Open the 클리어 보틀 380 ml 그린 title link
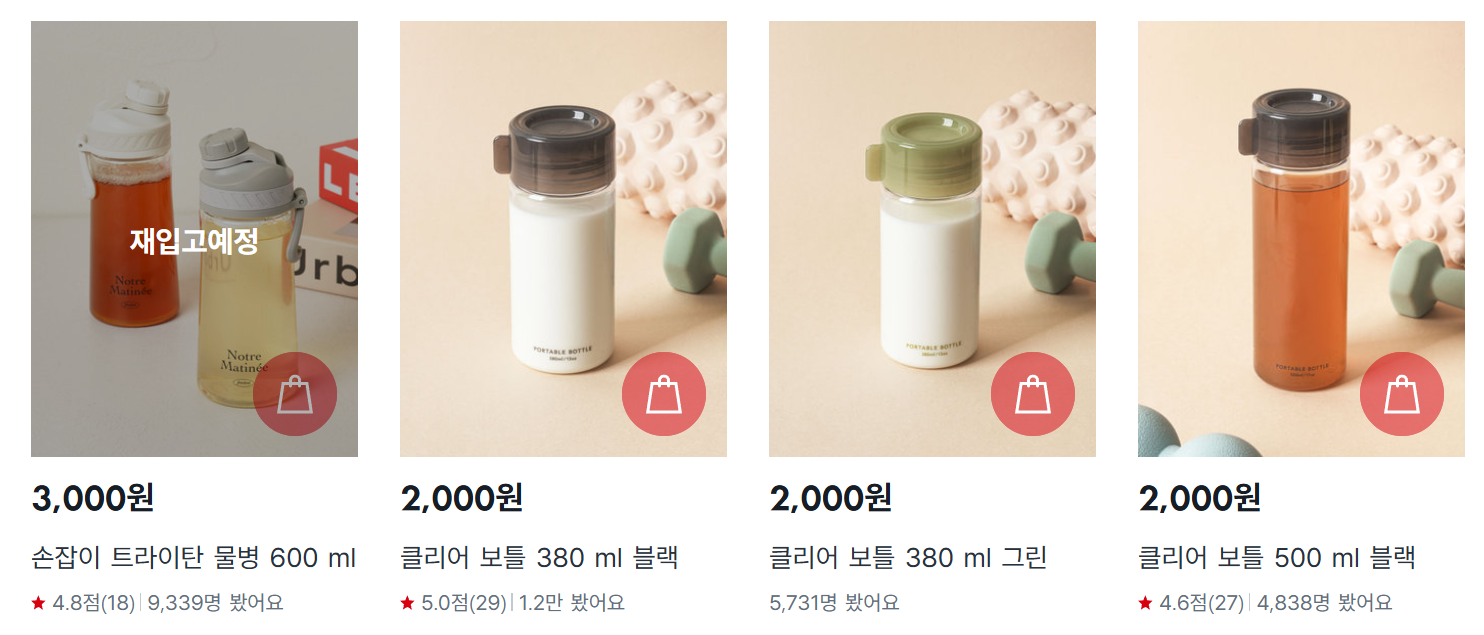Viewport: 1484px width, 635px height. (x=908, y=558)
